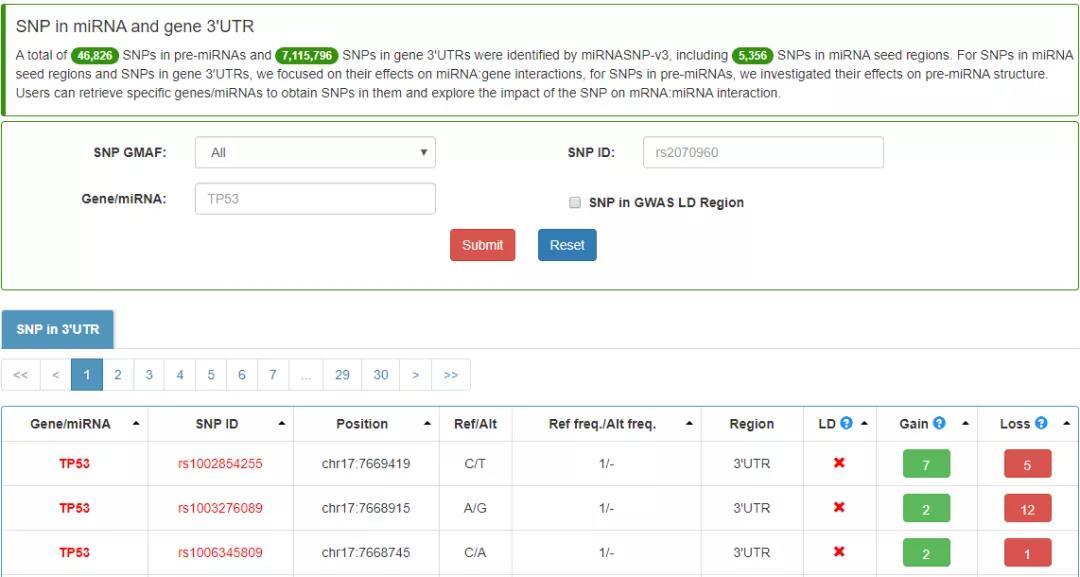This screenshot has height=577, width=1080.
Task: Click the red X LD marker for rs1002854255
Action: coord(840,464)
